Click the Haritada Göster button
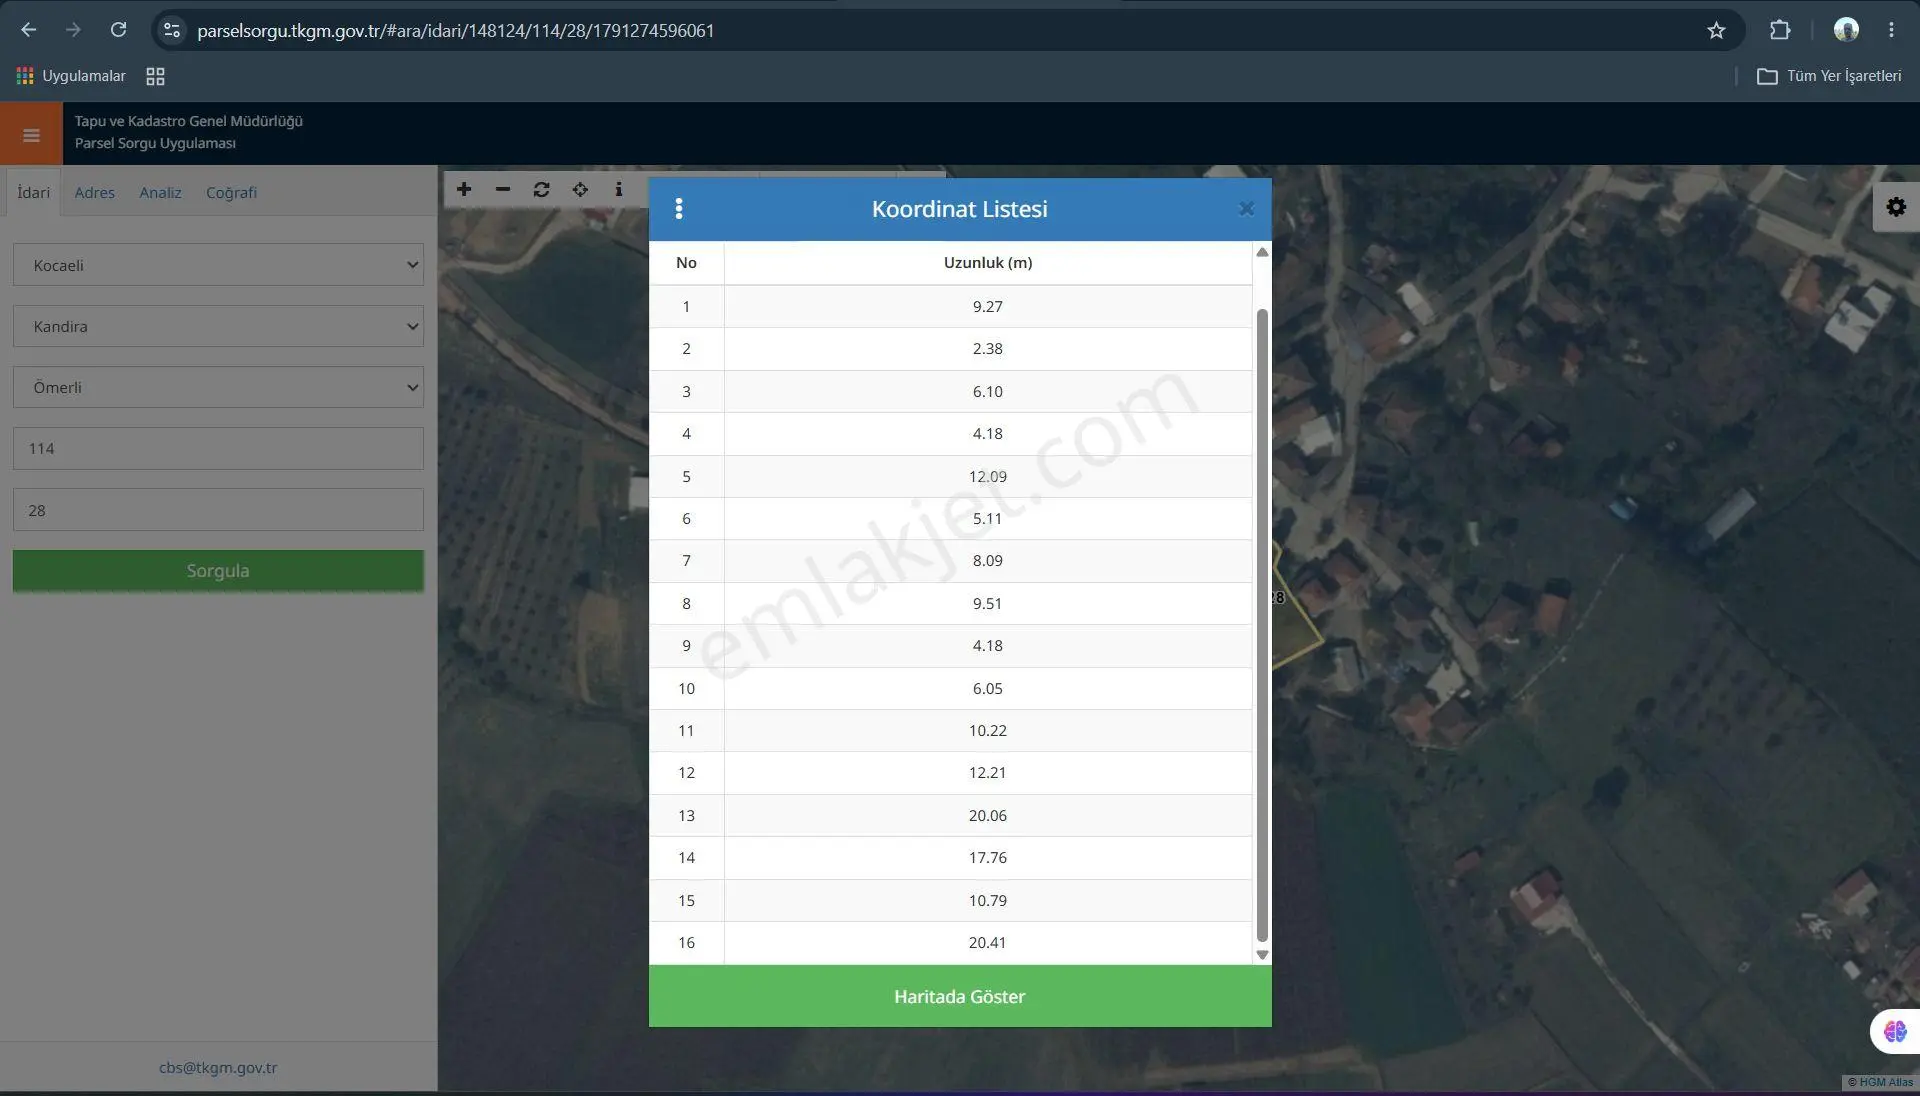This screenshot has height=1096, width=1920. pos(960,996)
